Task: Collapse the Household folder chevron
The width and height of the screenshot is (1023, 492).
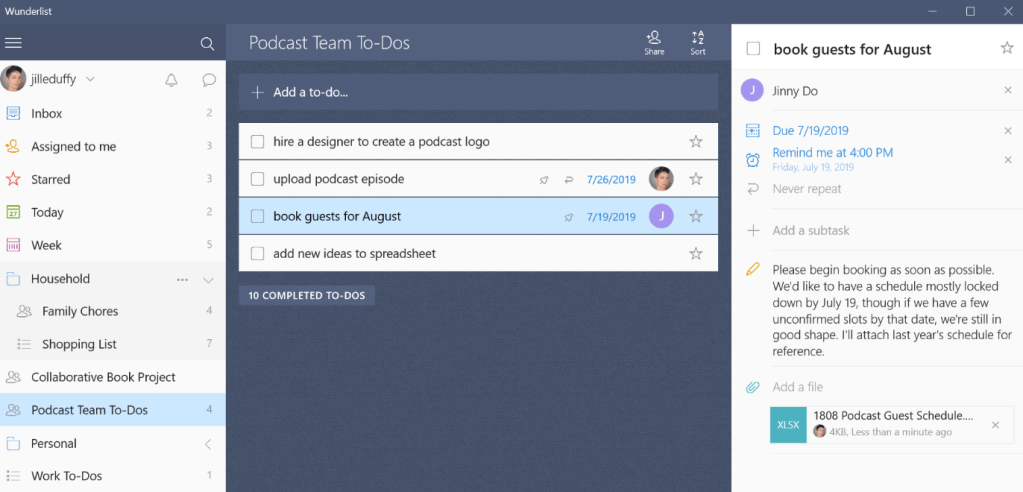Action: pos(209,280)
